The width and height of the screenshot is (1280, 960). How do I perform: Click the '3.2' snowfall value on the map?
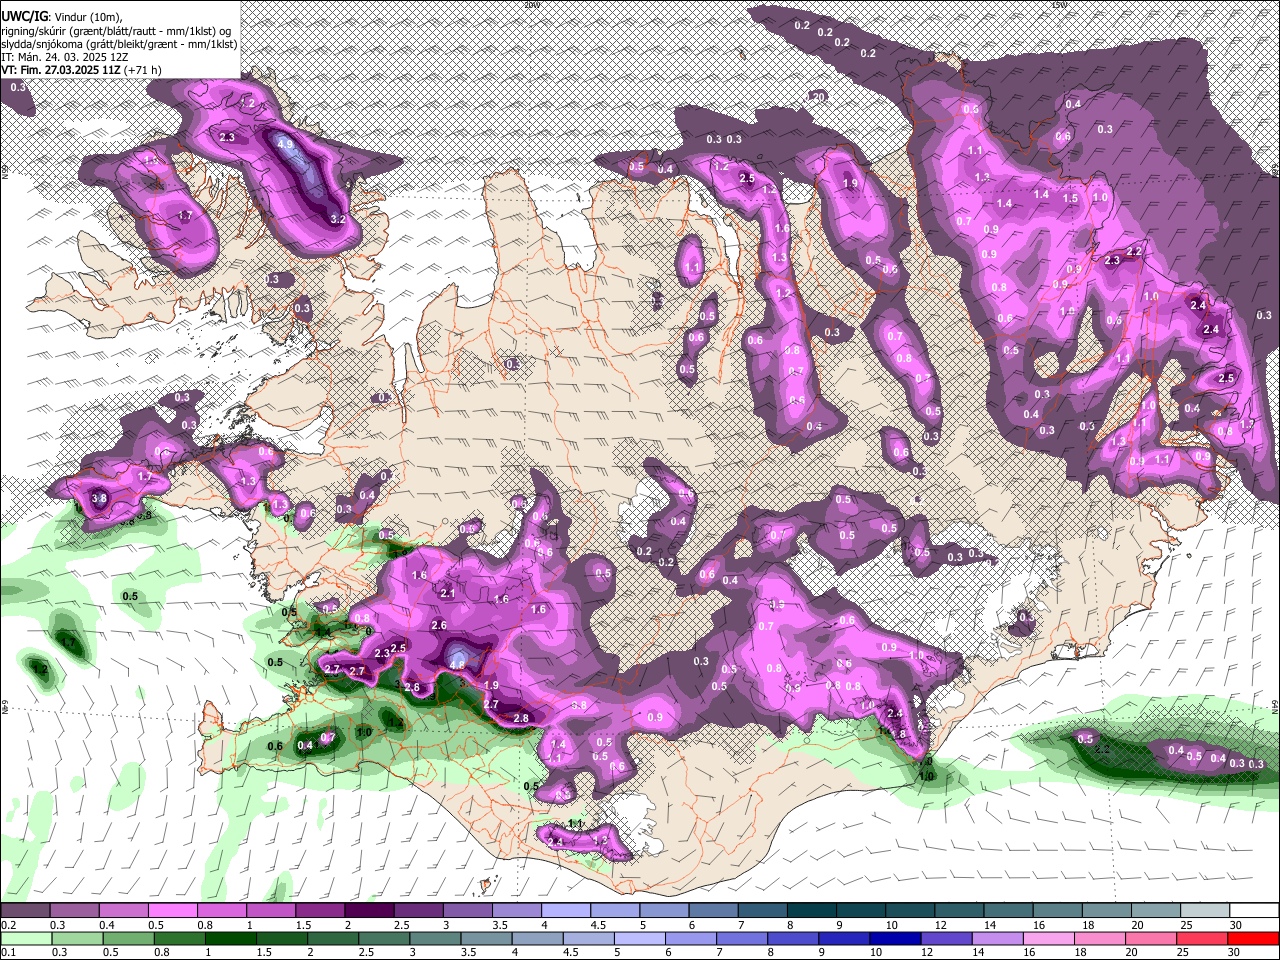point(337,219)
